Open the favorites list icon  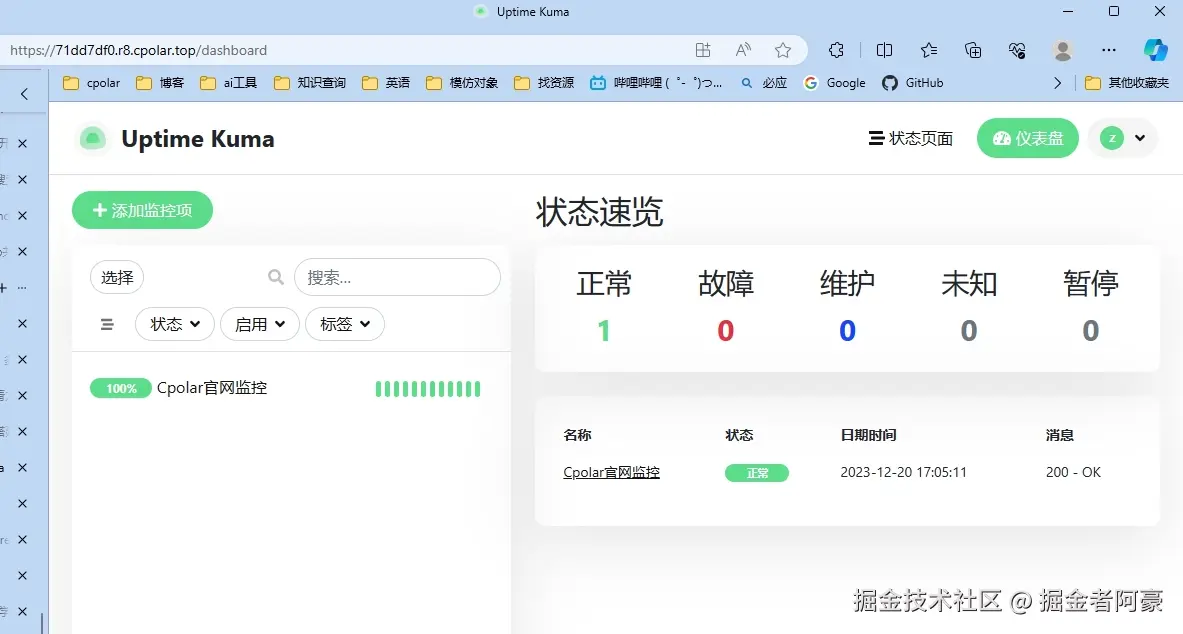929,51
